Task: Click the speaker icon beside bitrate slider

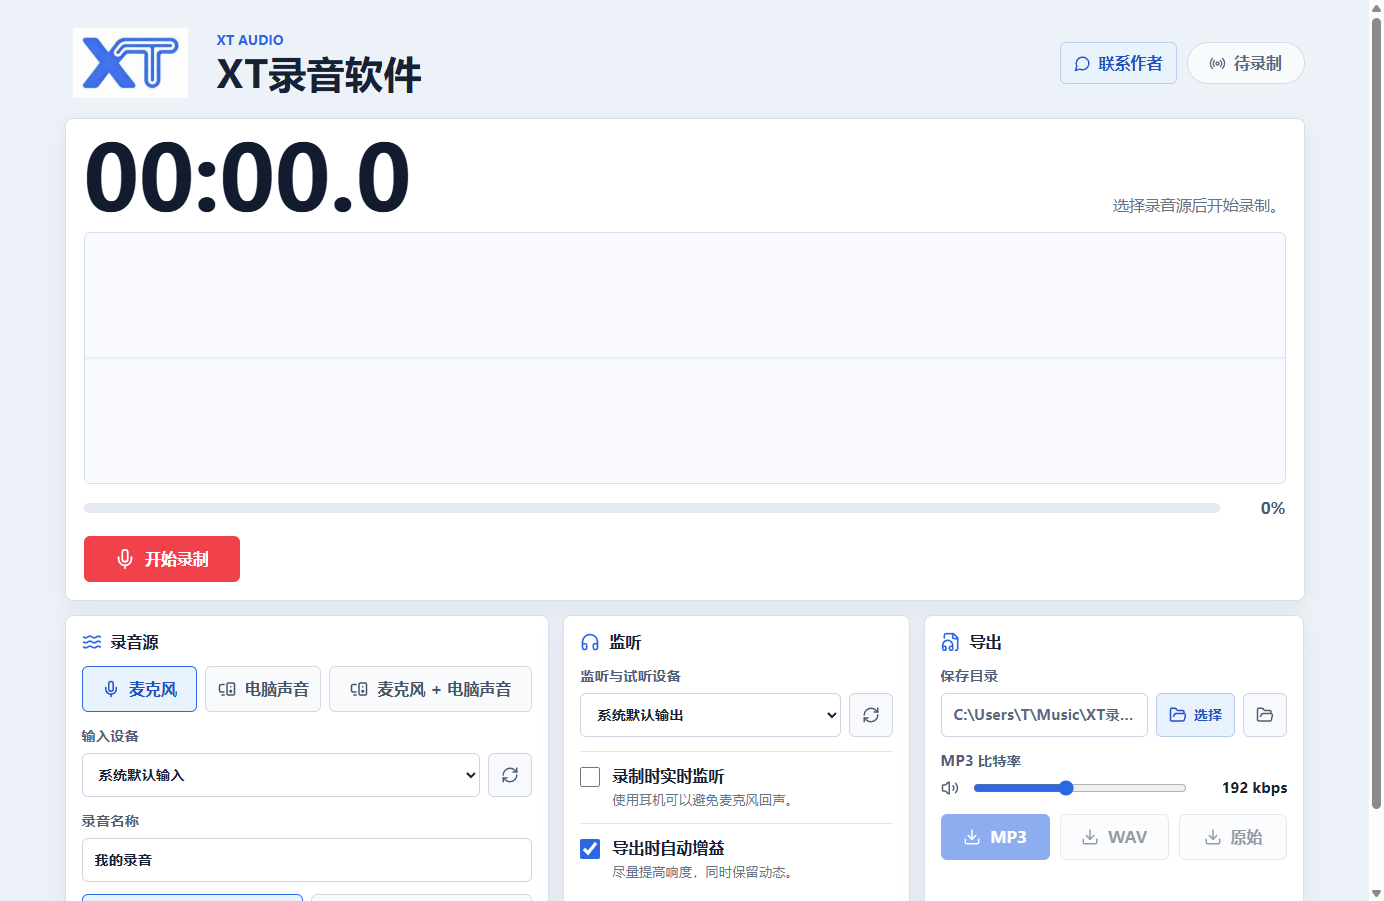Action: [950, 788]
